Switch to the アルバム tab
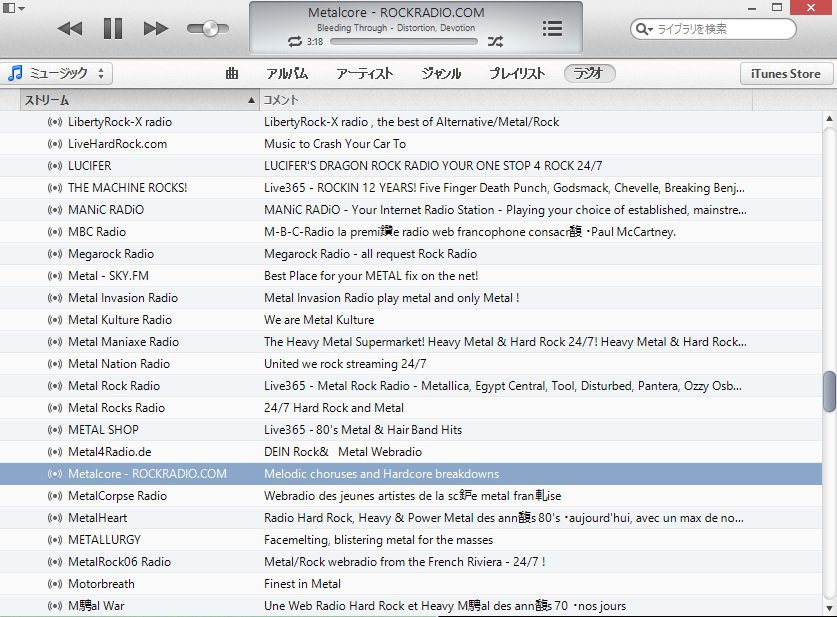The image size is (837, 617). (x=287, y=73)
